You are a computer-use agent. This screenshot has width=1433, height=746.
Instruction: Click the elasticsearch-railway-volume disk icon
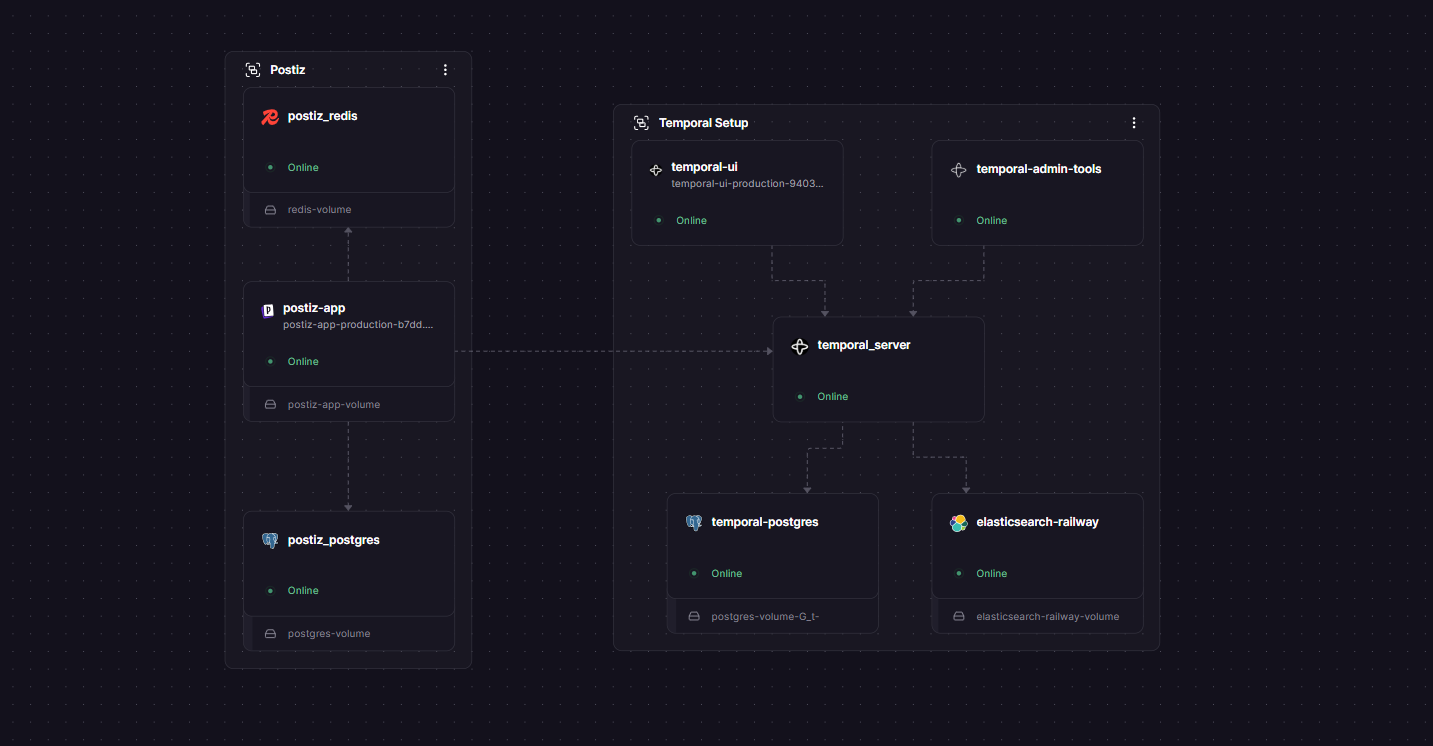[958, 617]
